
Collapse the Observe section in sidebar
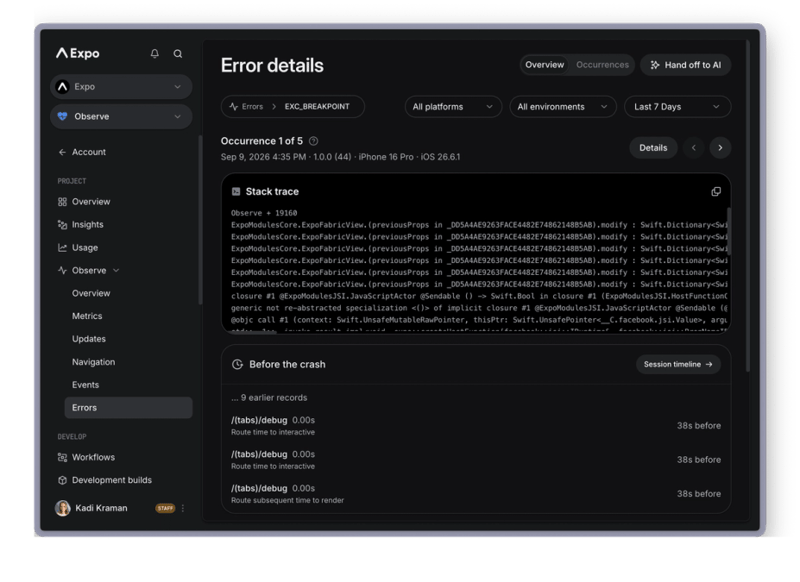pos(116,270)
